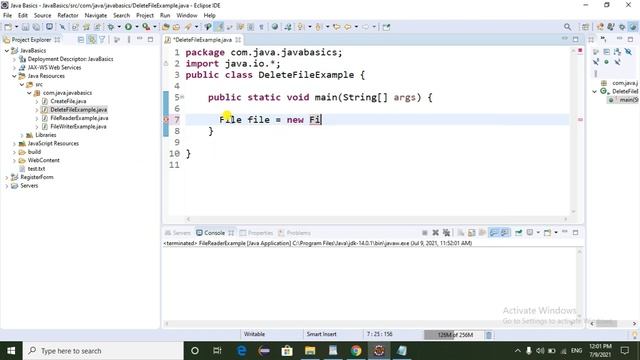Viewport: 640px width, 360px height.
Task: Click the red error marker in overview ruler
Action: [x=580, y=120]
